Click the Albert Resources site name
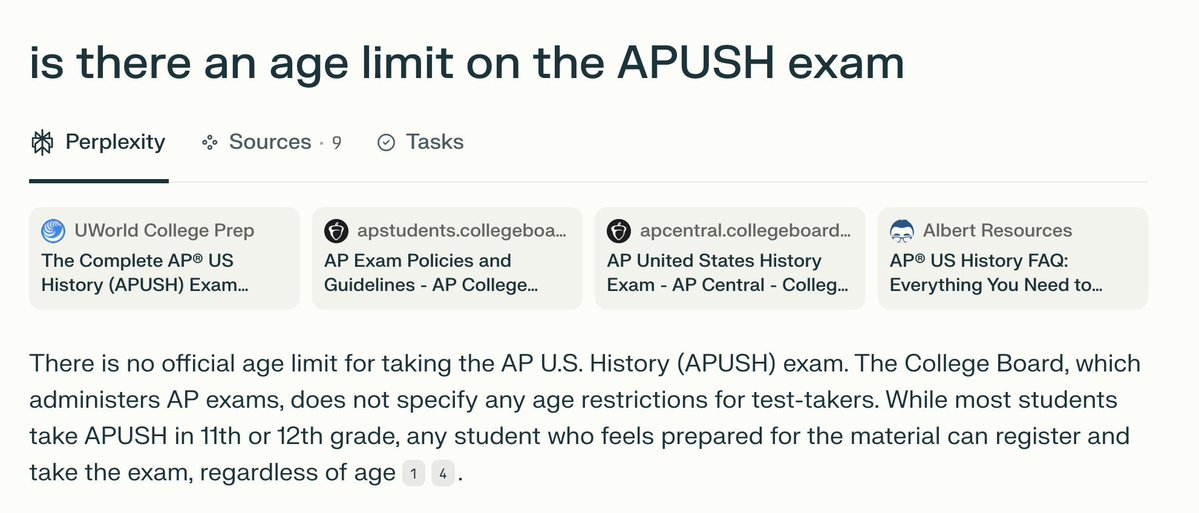Screen dimensions: 1199x513 997,231
